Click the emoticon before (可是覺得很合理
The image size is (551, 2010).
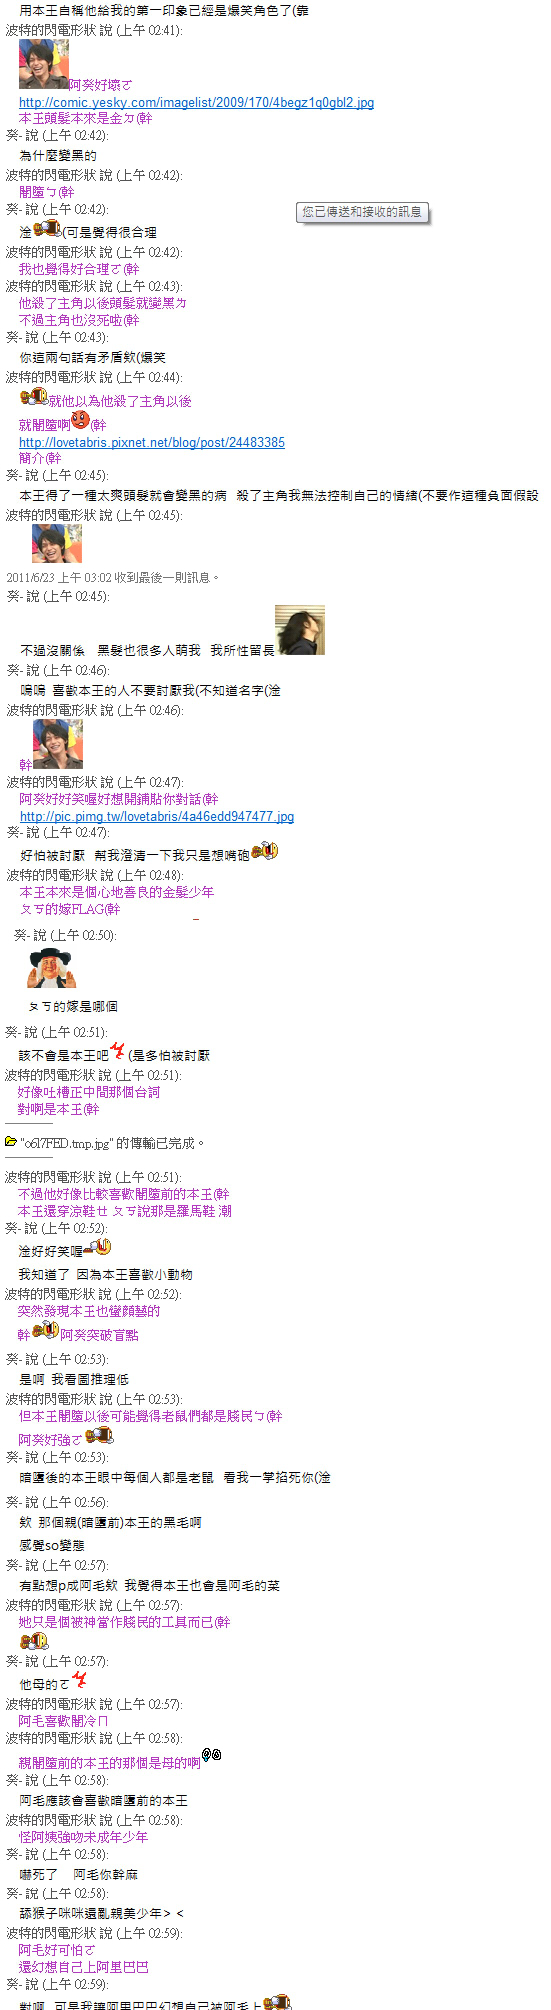[48, 228]
